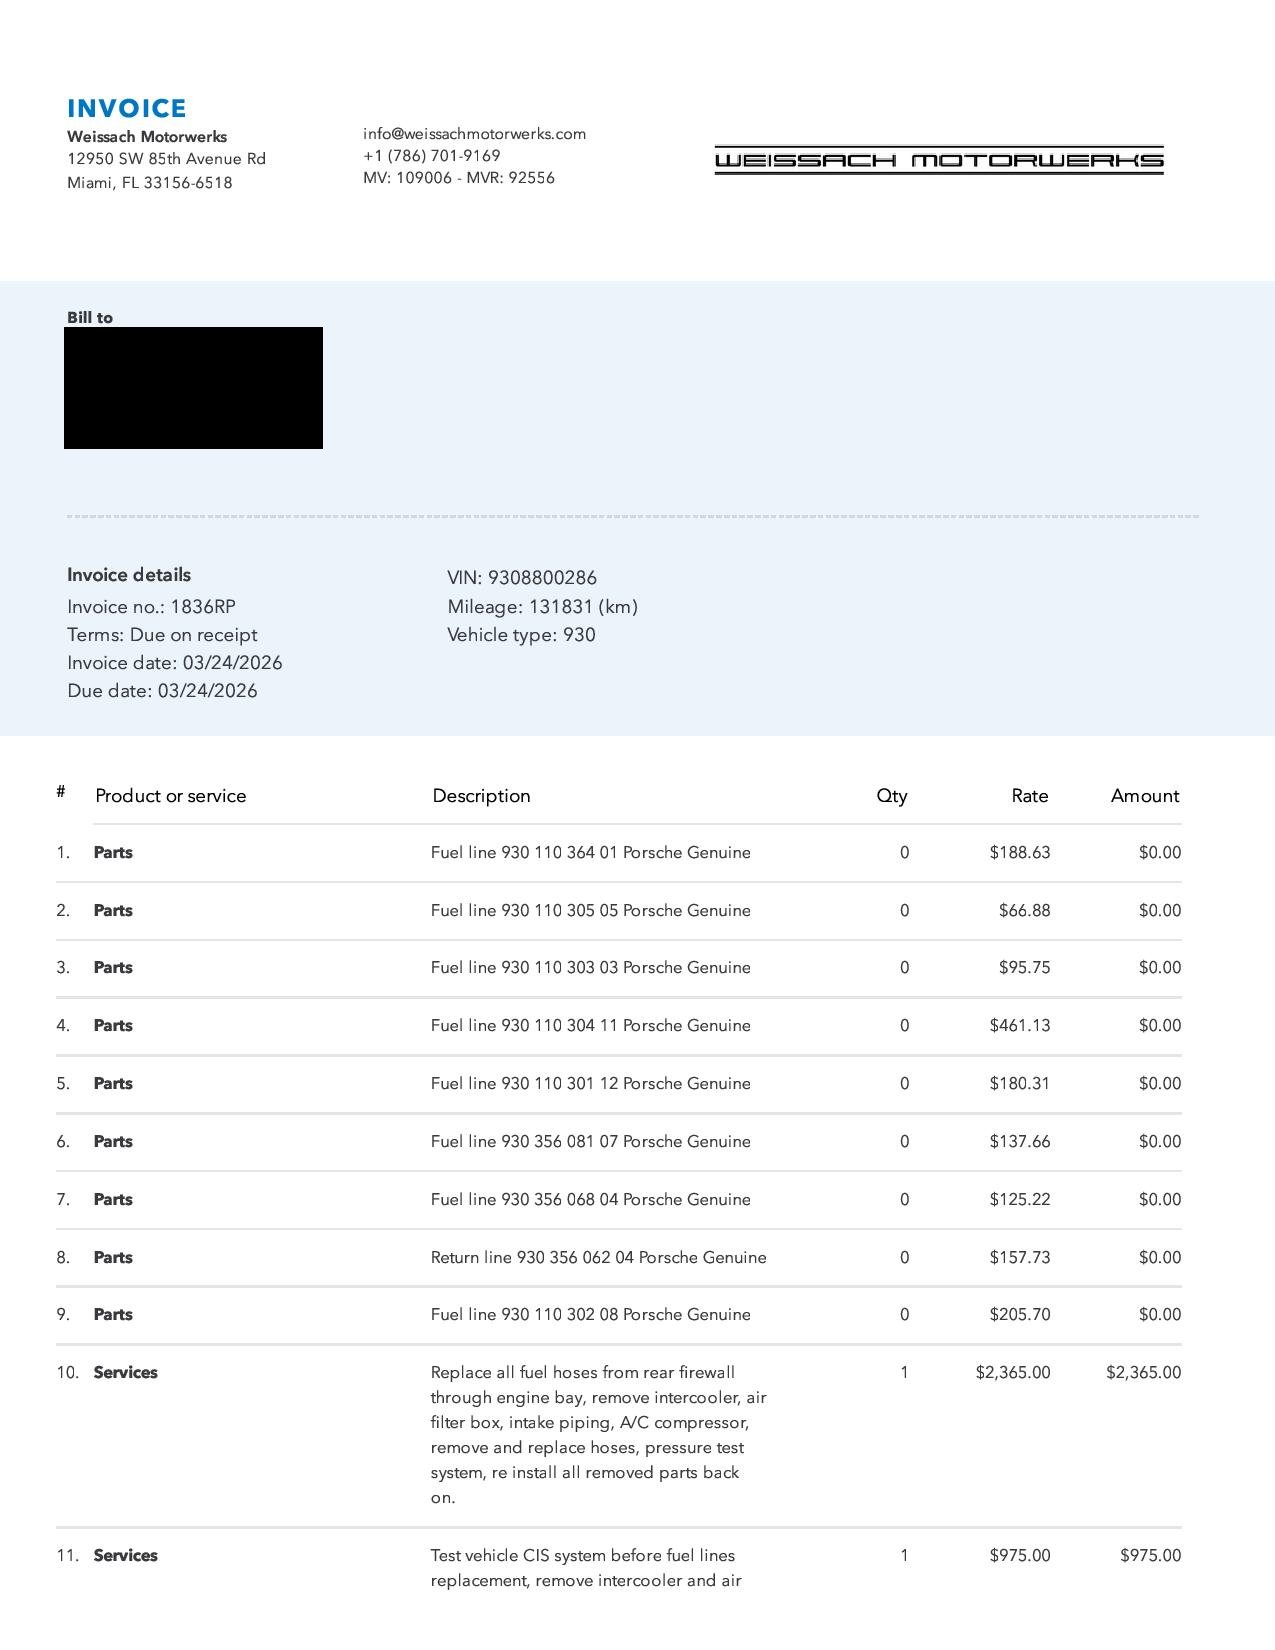Click the 12950 SW 85th Avenue Rd address

tap(166, 159)
